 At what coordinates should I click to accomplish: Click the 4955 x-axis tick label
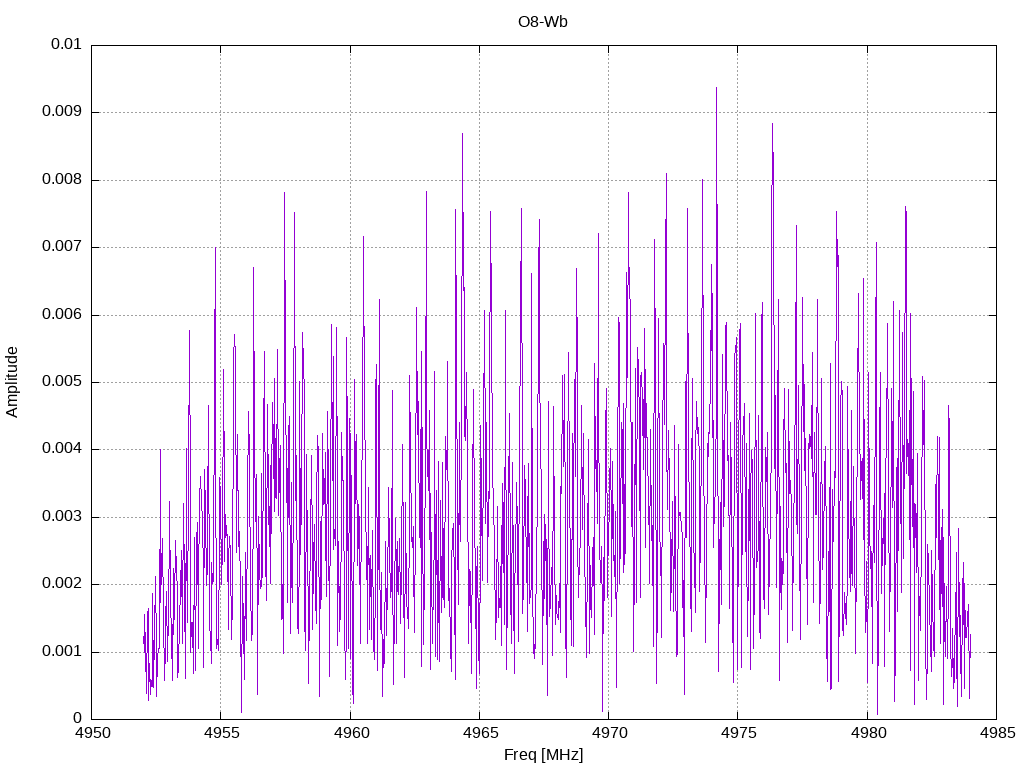(221, 733)
